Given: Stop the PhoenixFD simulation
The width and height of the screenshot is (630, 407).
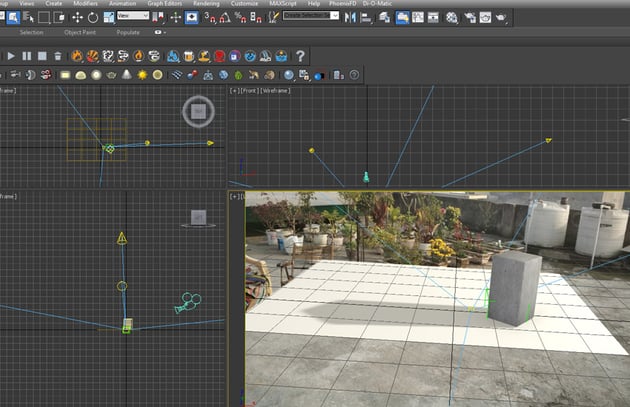Looking at the screenshot, I should (42, 56).
